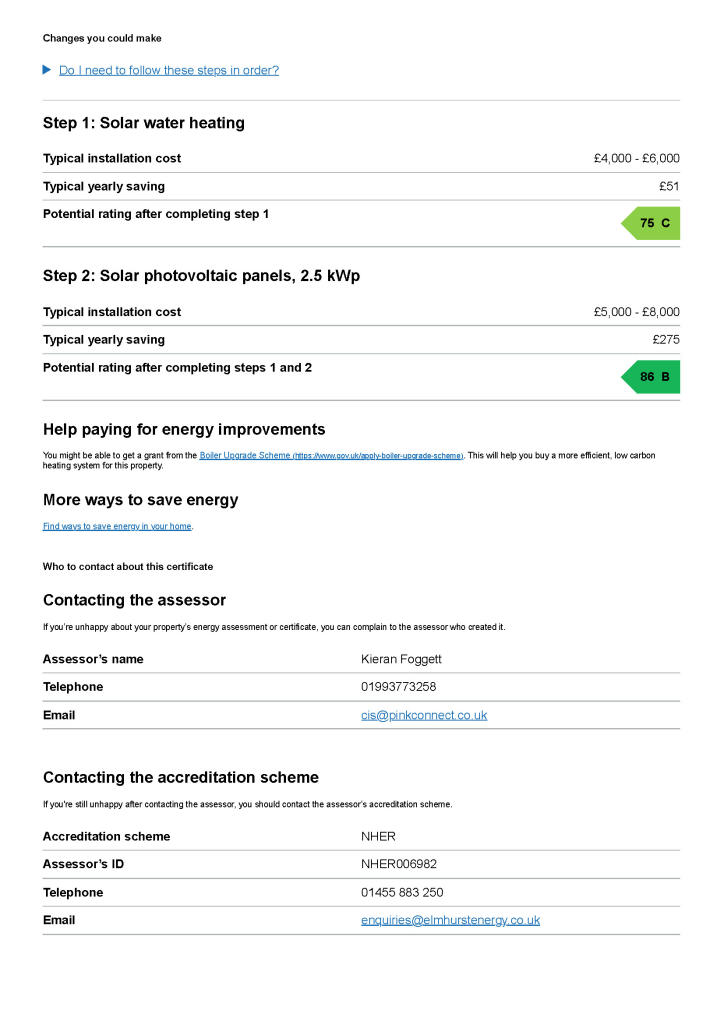Click the £4,000 - £6,000 installation cost
724x1024 pixels.
pos(636,158)
